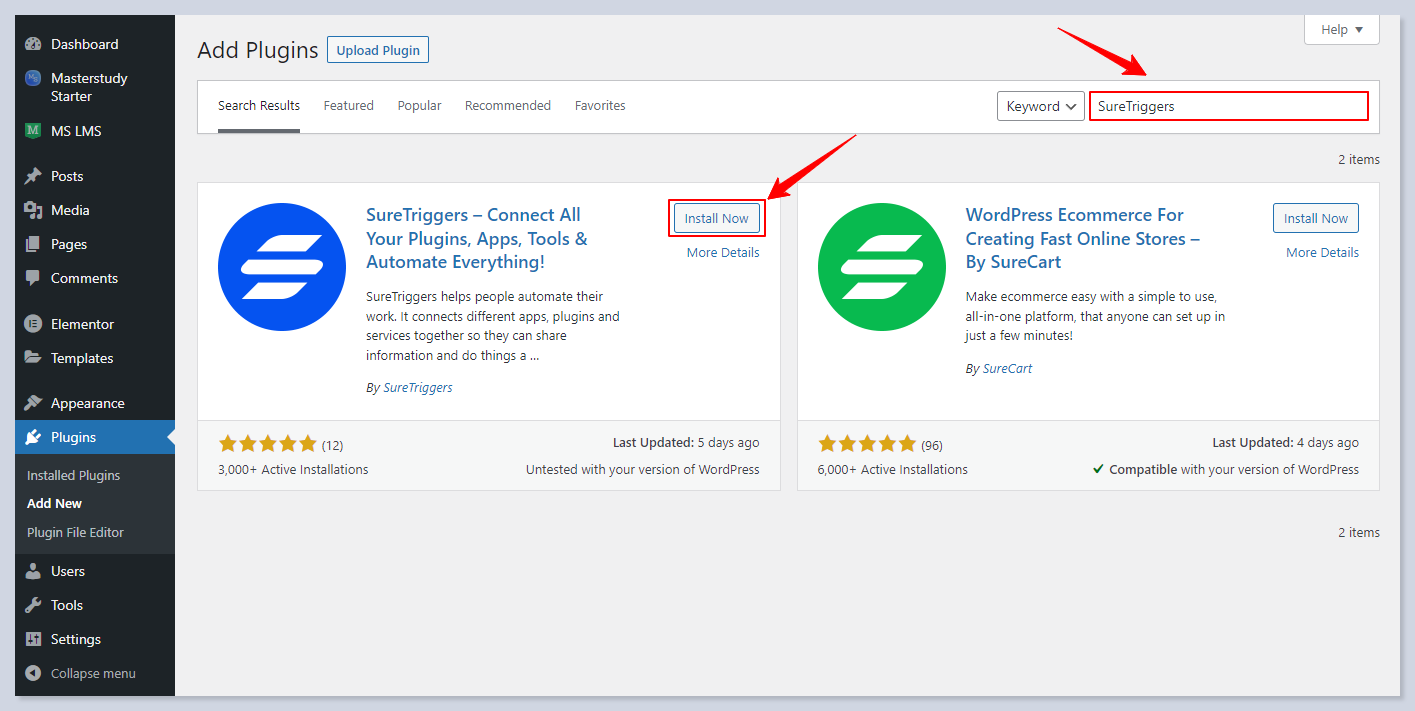The height and width of the screenshot is (711, 1415).
Task: Open Installed Plugins submenu item
Action: pyautogui.click(x=73, y=475)
